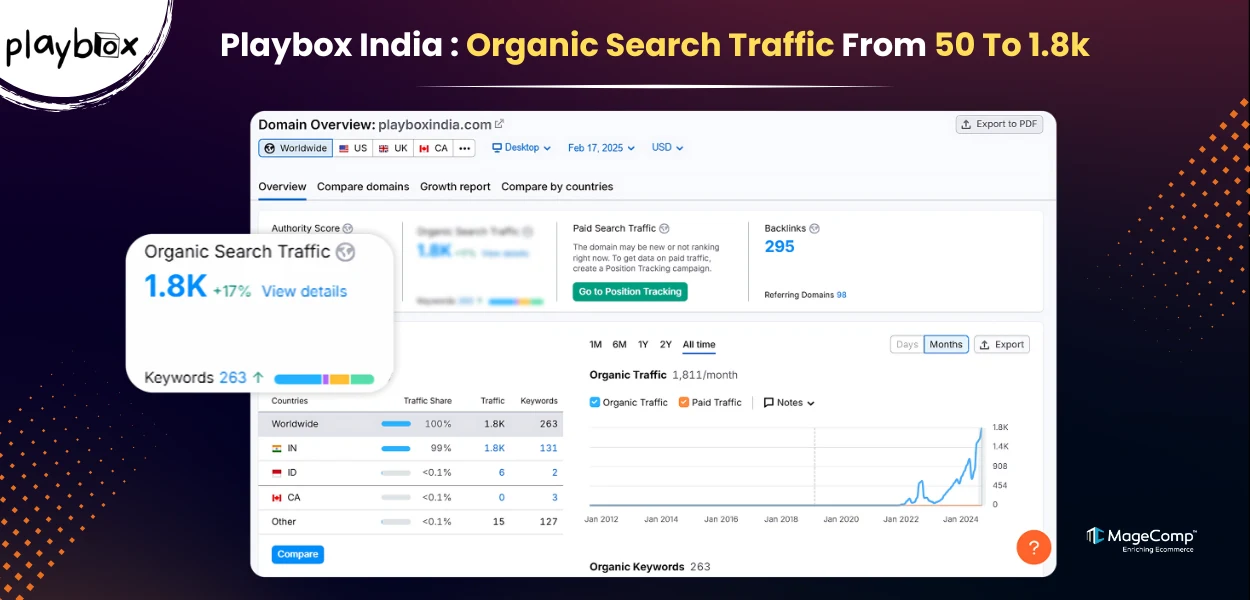Open the playboxindia.com external link icon
The image size is (1250, 600).
pos(498,124)
